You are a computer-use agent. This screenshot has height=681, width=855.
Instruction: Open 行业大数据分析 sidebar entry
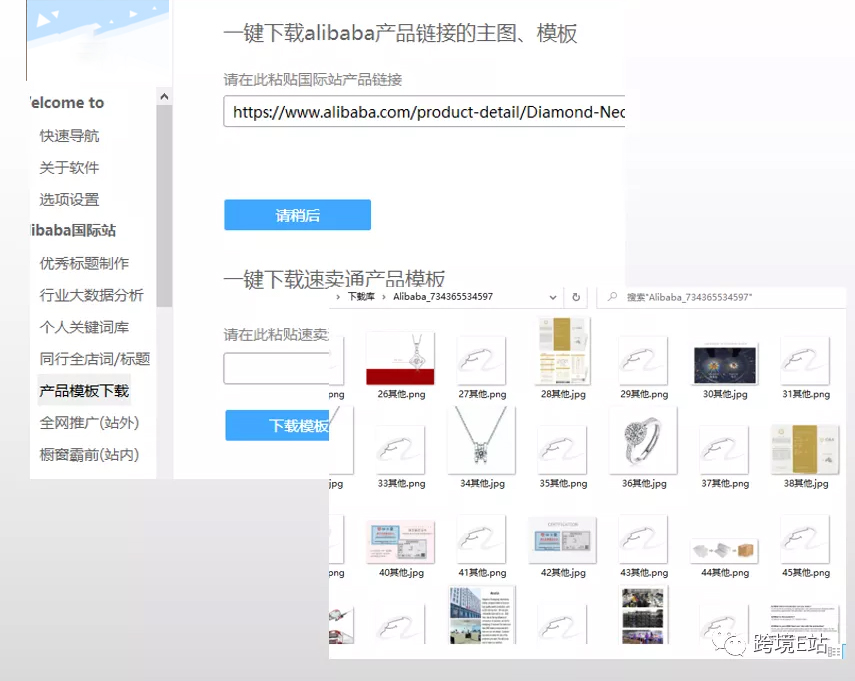coord(91,295)
